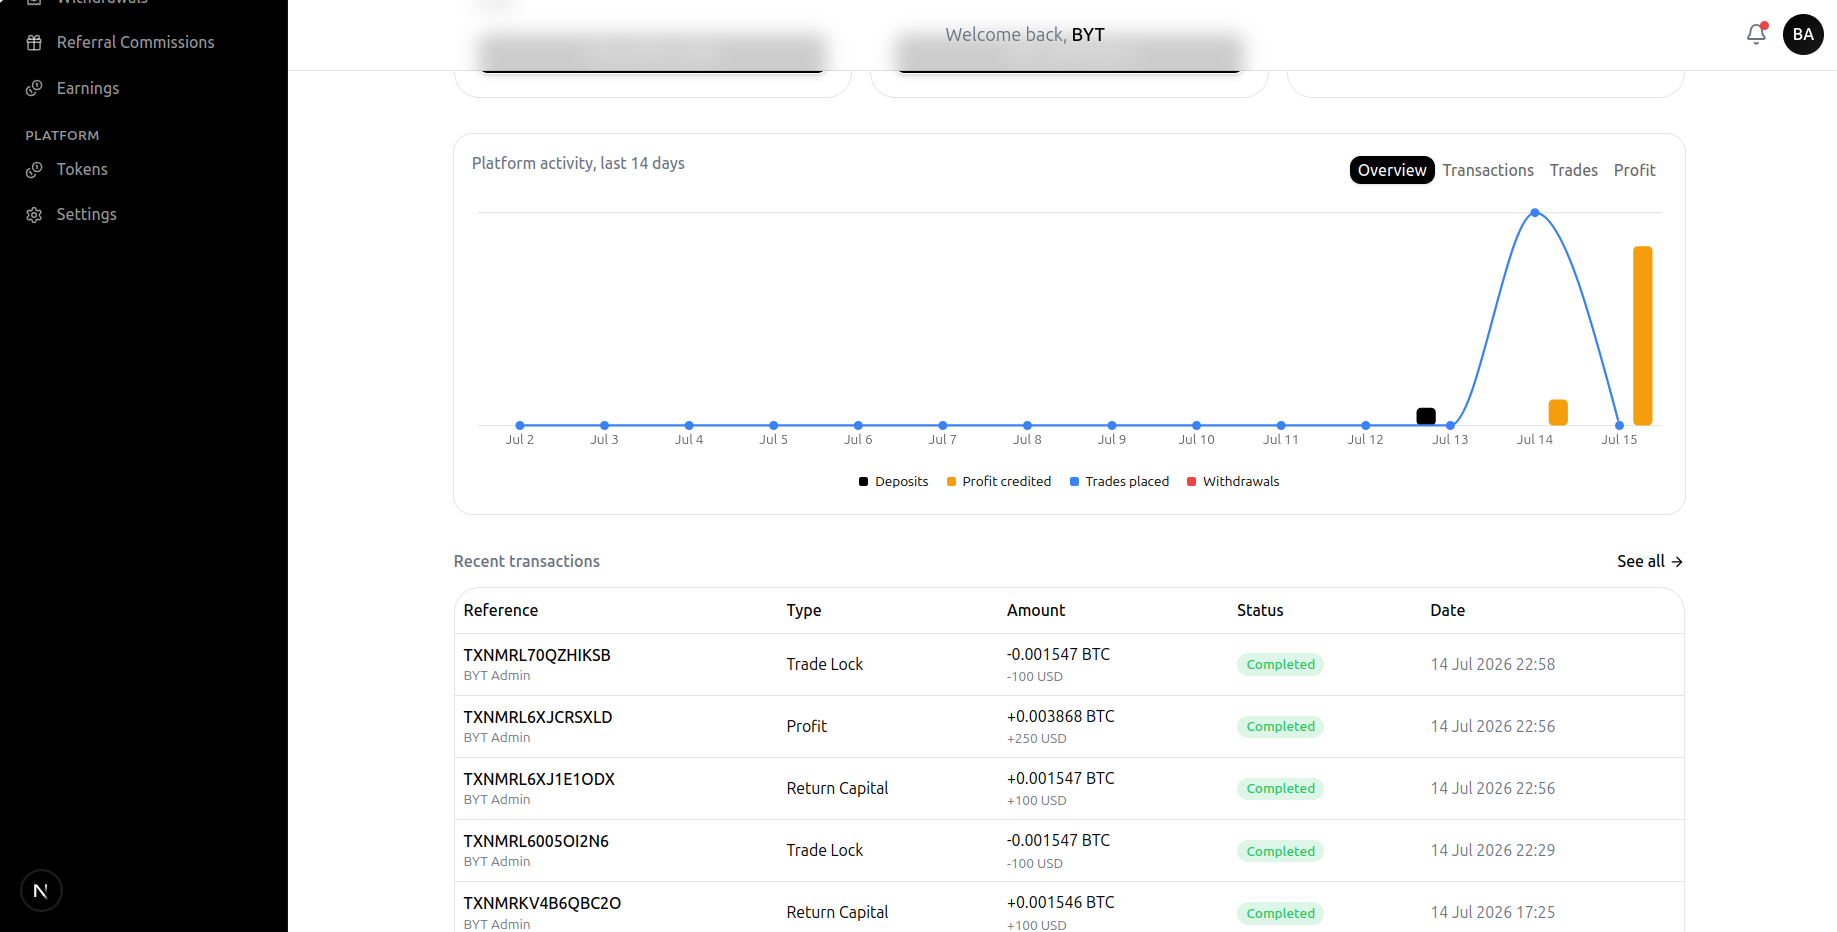The width and height of the screenshot is (1837, 932).
Task: Open the Tokens page
Action: click(82, 169)
